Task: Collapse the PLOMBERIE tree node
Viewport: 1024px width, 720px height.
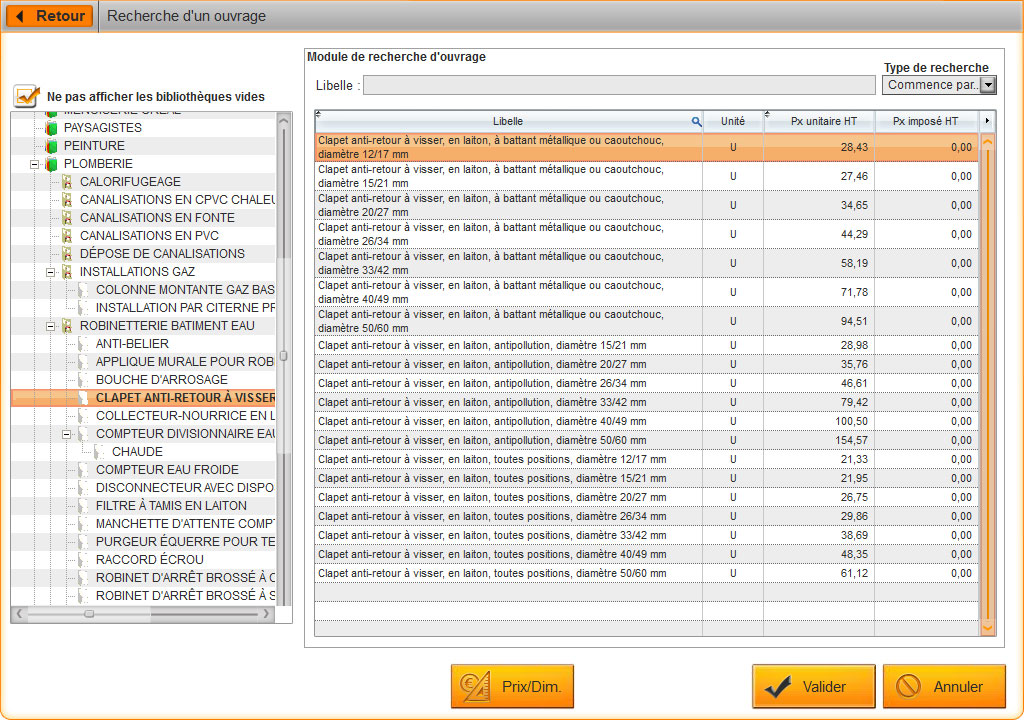Action: coord(35,164)
